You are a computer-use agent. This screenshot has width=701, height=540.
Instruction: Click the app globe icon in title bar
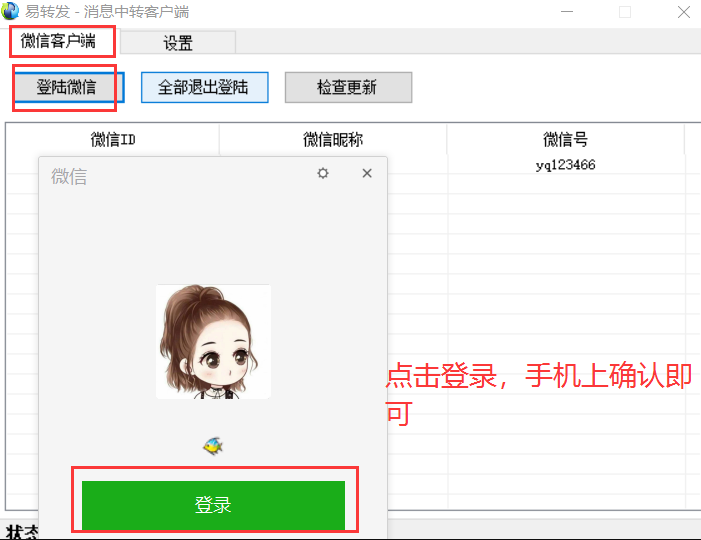[x=10, y=11]
